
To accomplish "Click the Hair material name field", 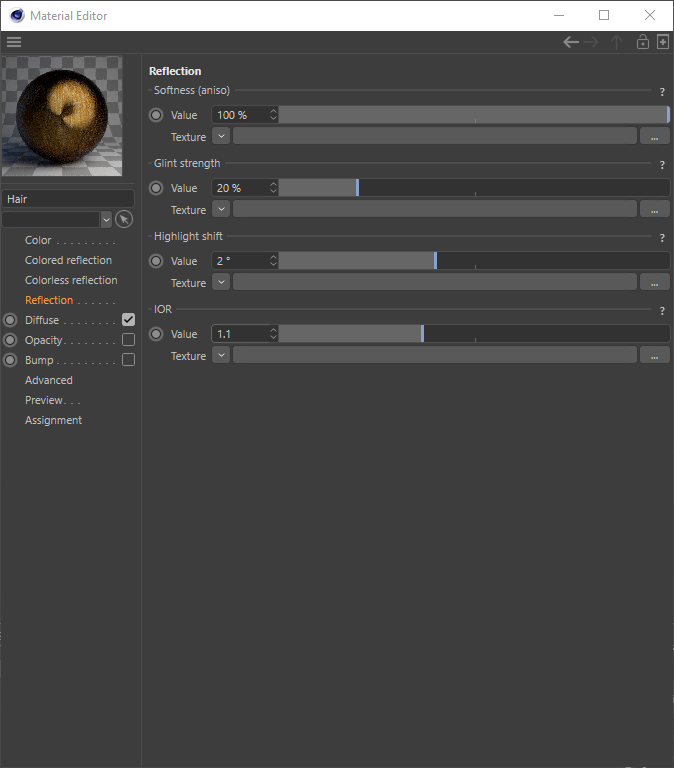I will [68, 199].
